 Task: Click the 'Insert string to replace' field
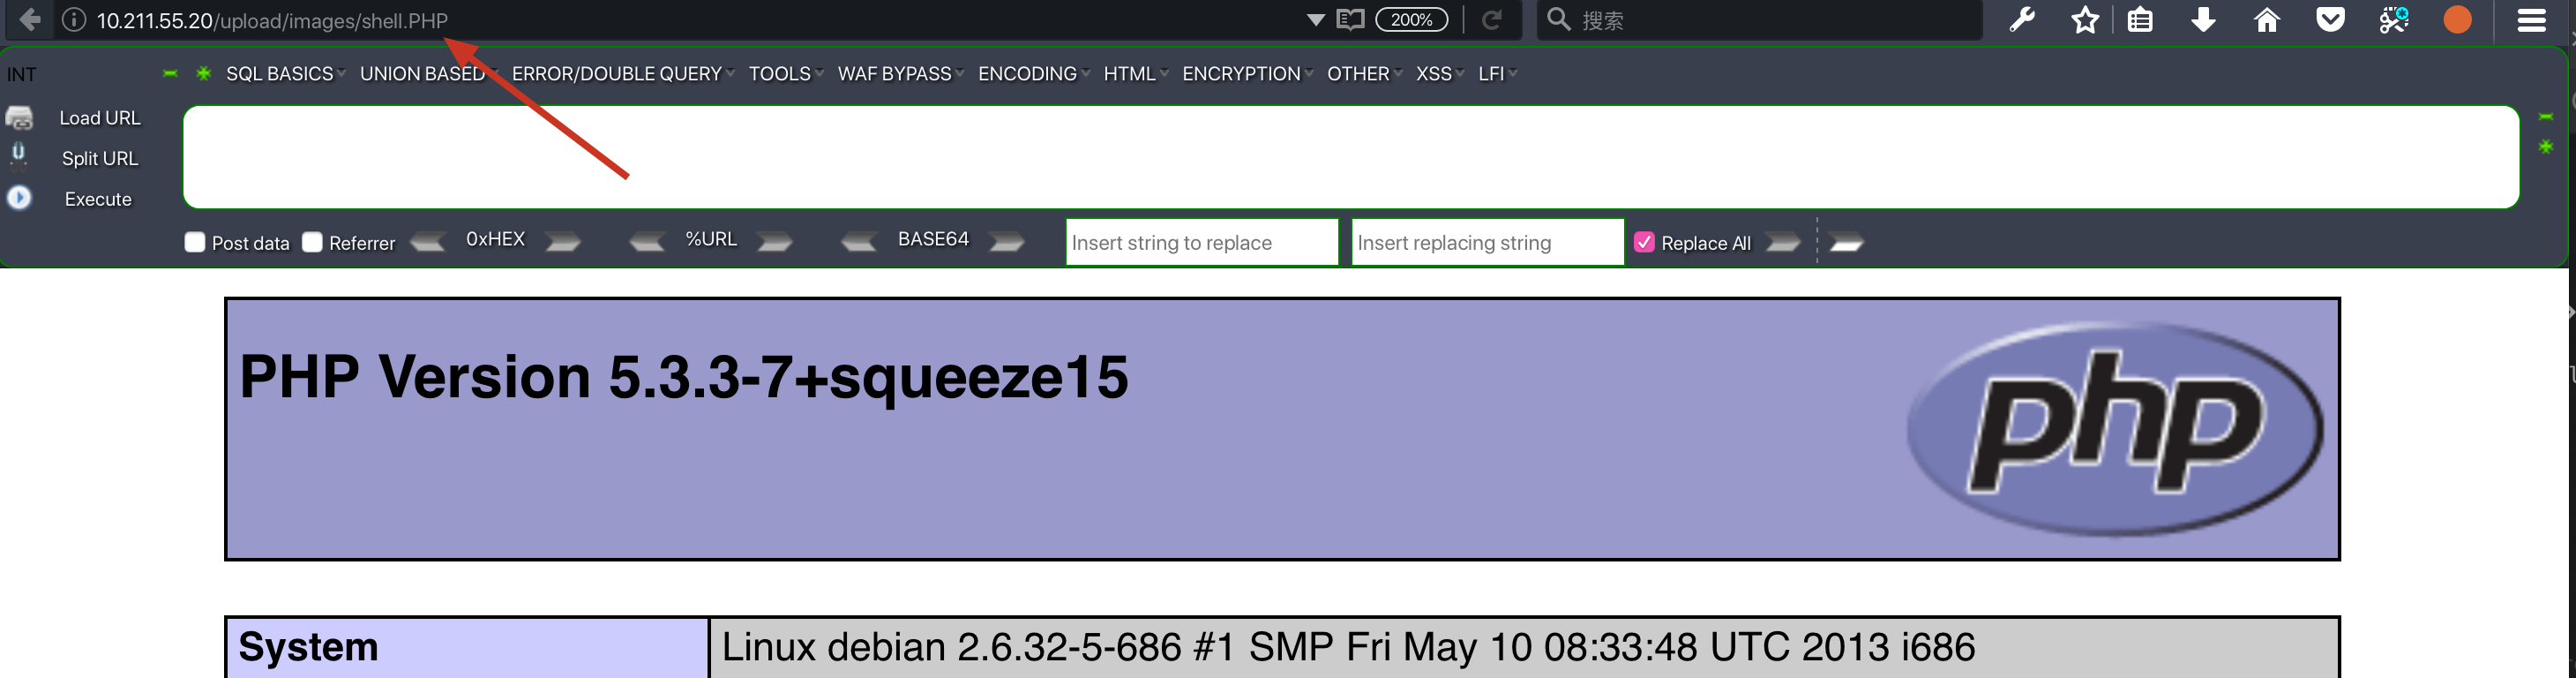click(1202, 242)
